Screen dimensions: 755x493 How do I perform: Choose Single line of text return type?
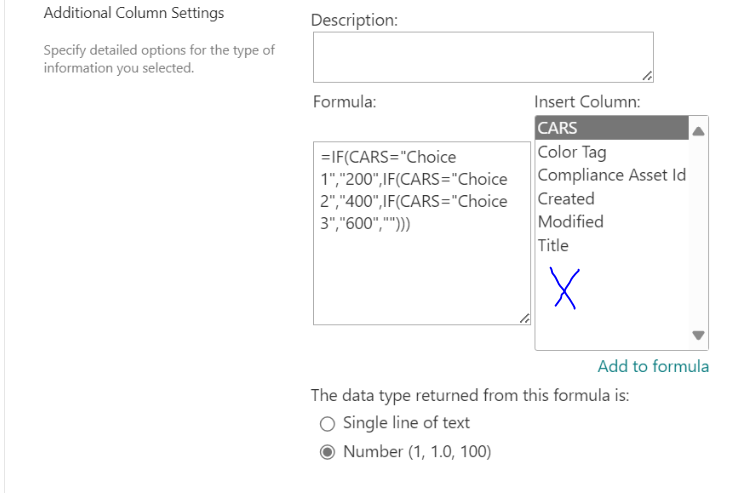(327, 424)
